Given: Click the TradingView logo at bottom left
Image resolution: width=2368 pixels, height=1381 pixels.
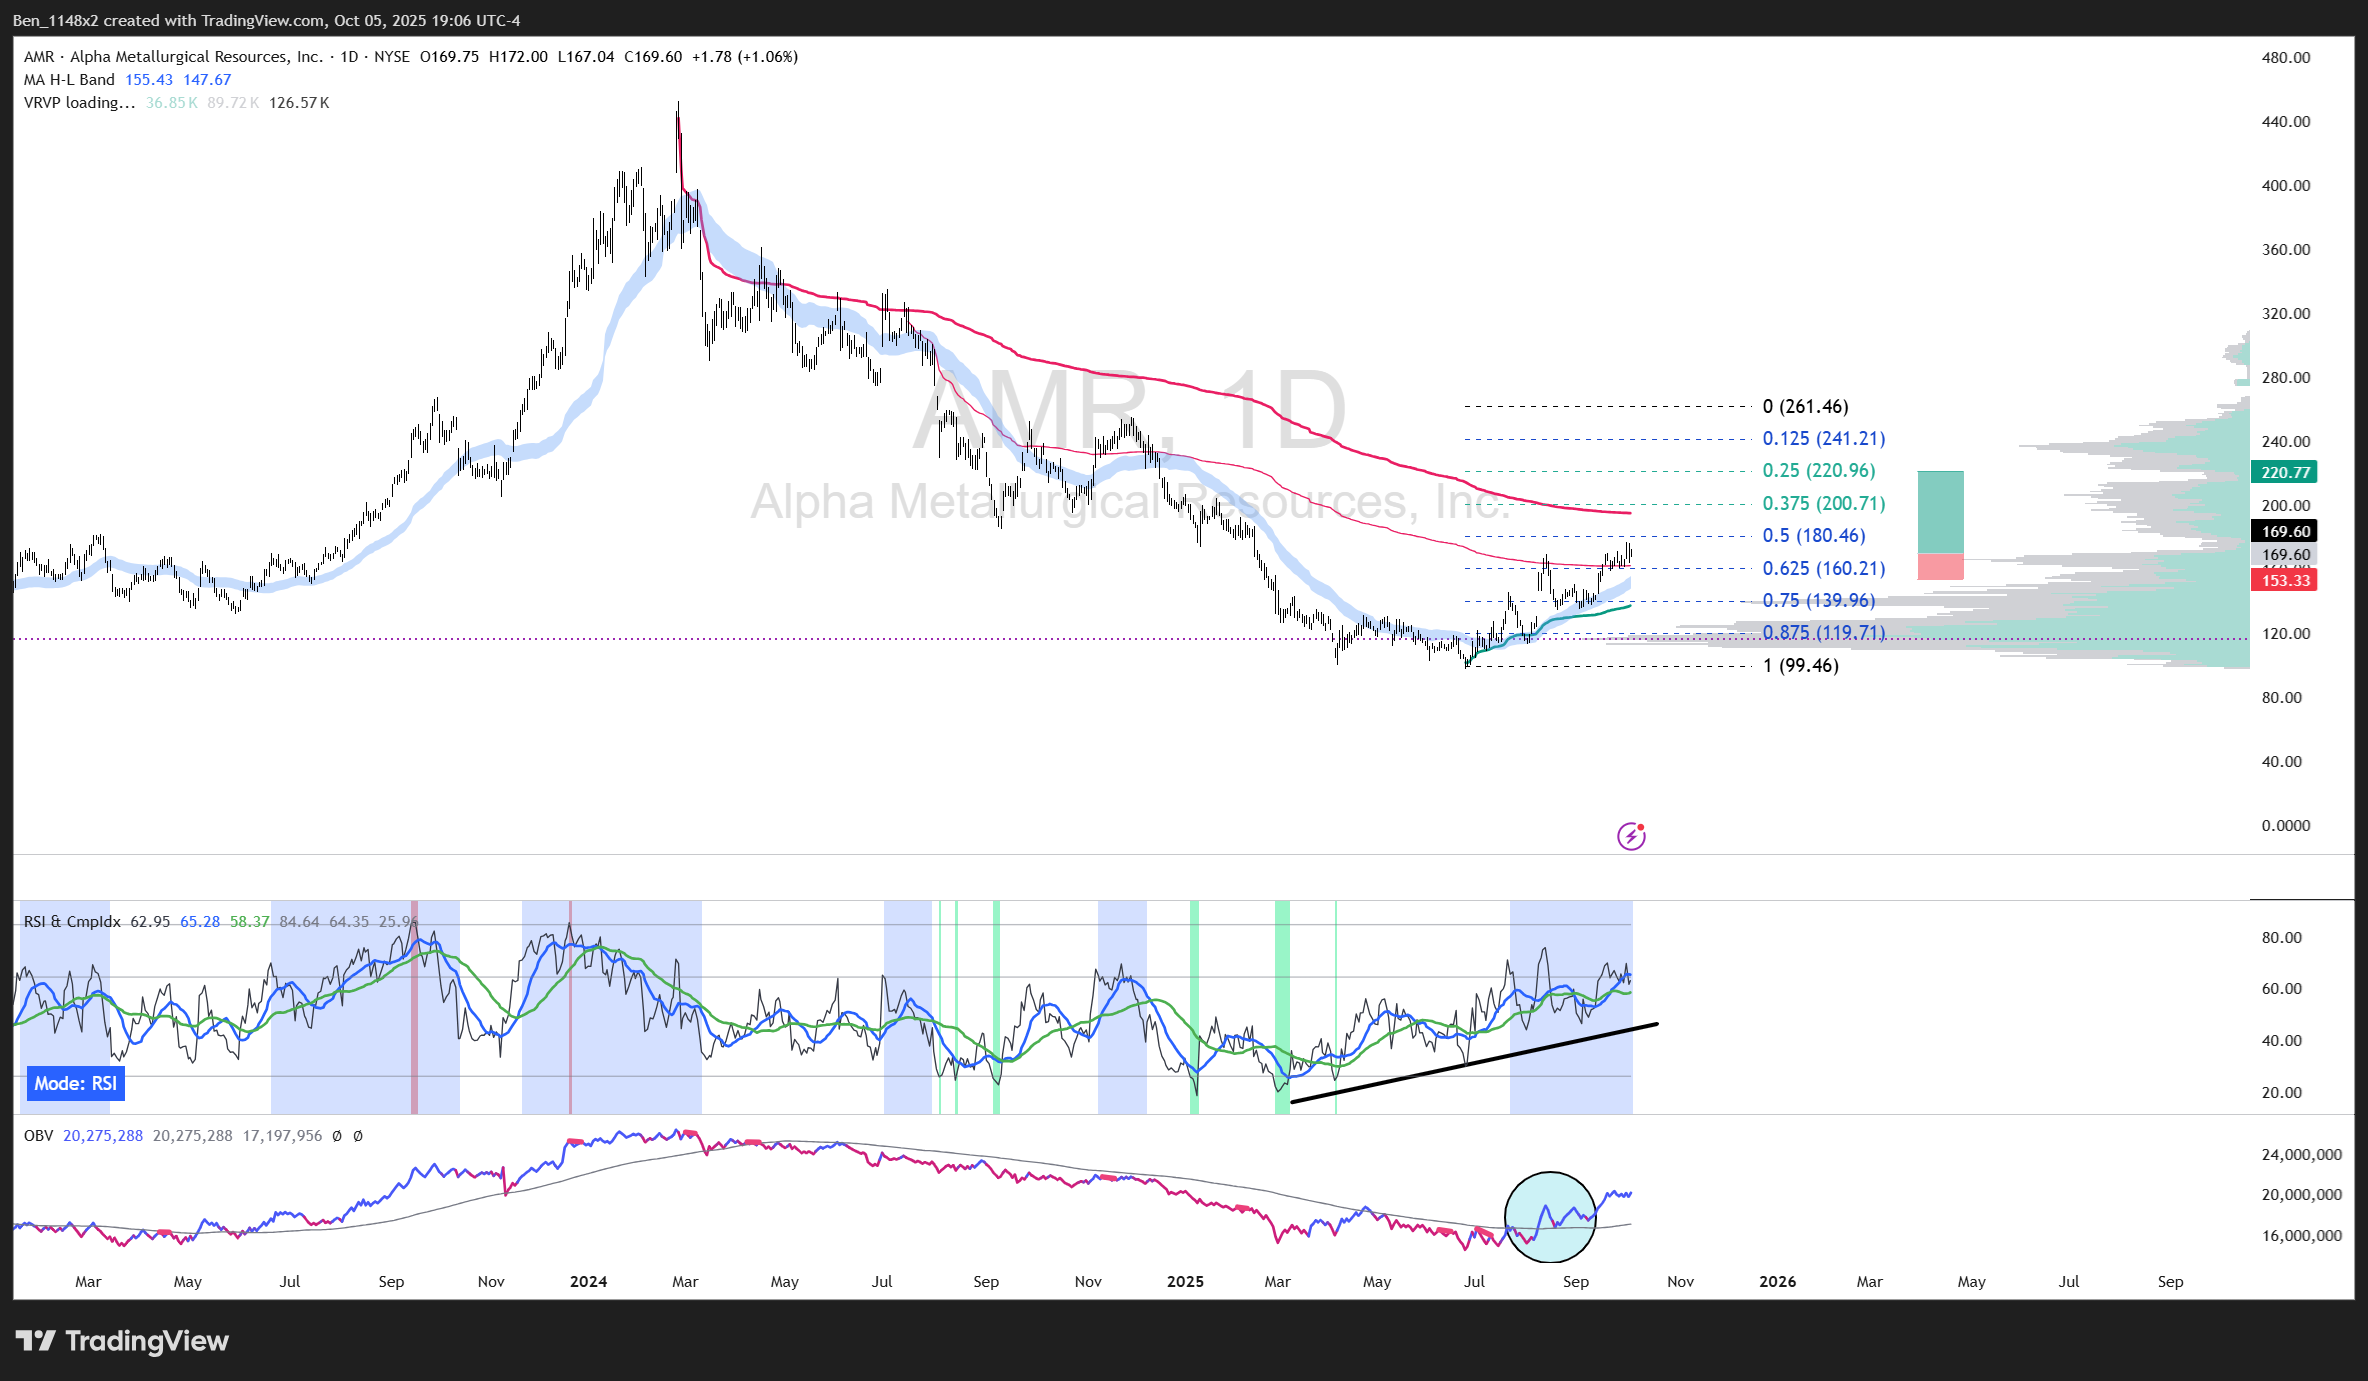Looking at the screenshot, I should [x=36, y=1341].
